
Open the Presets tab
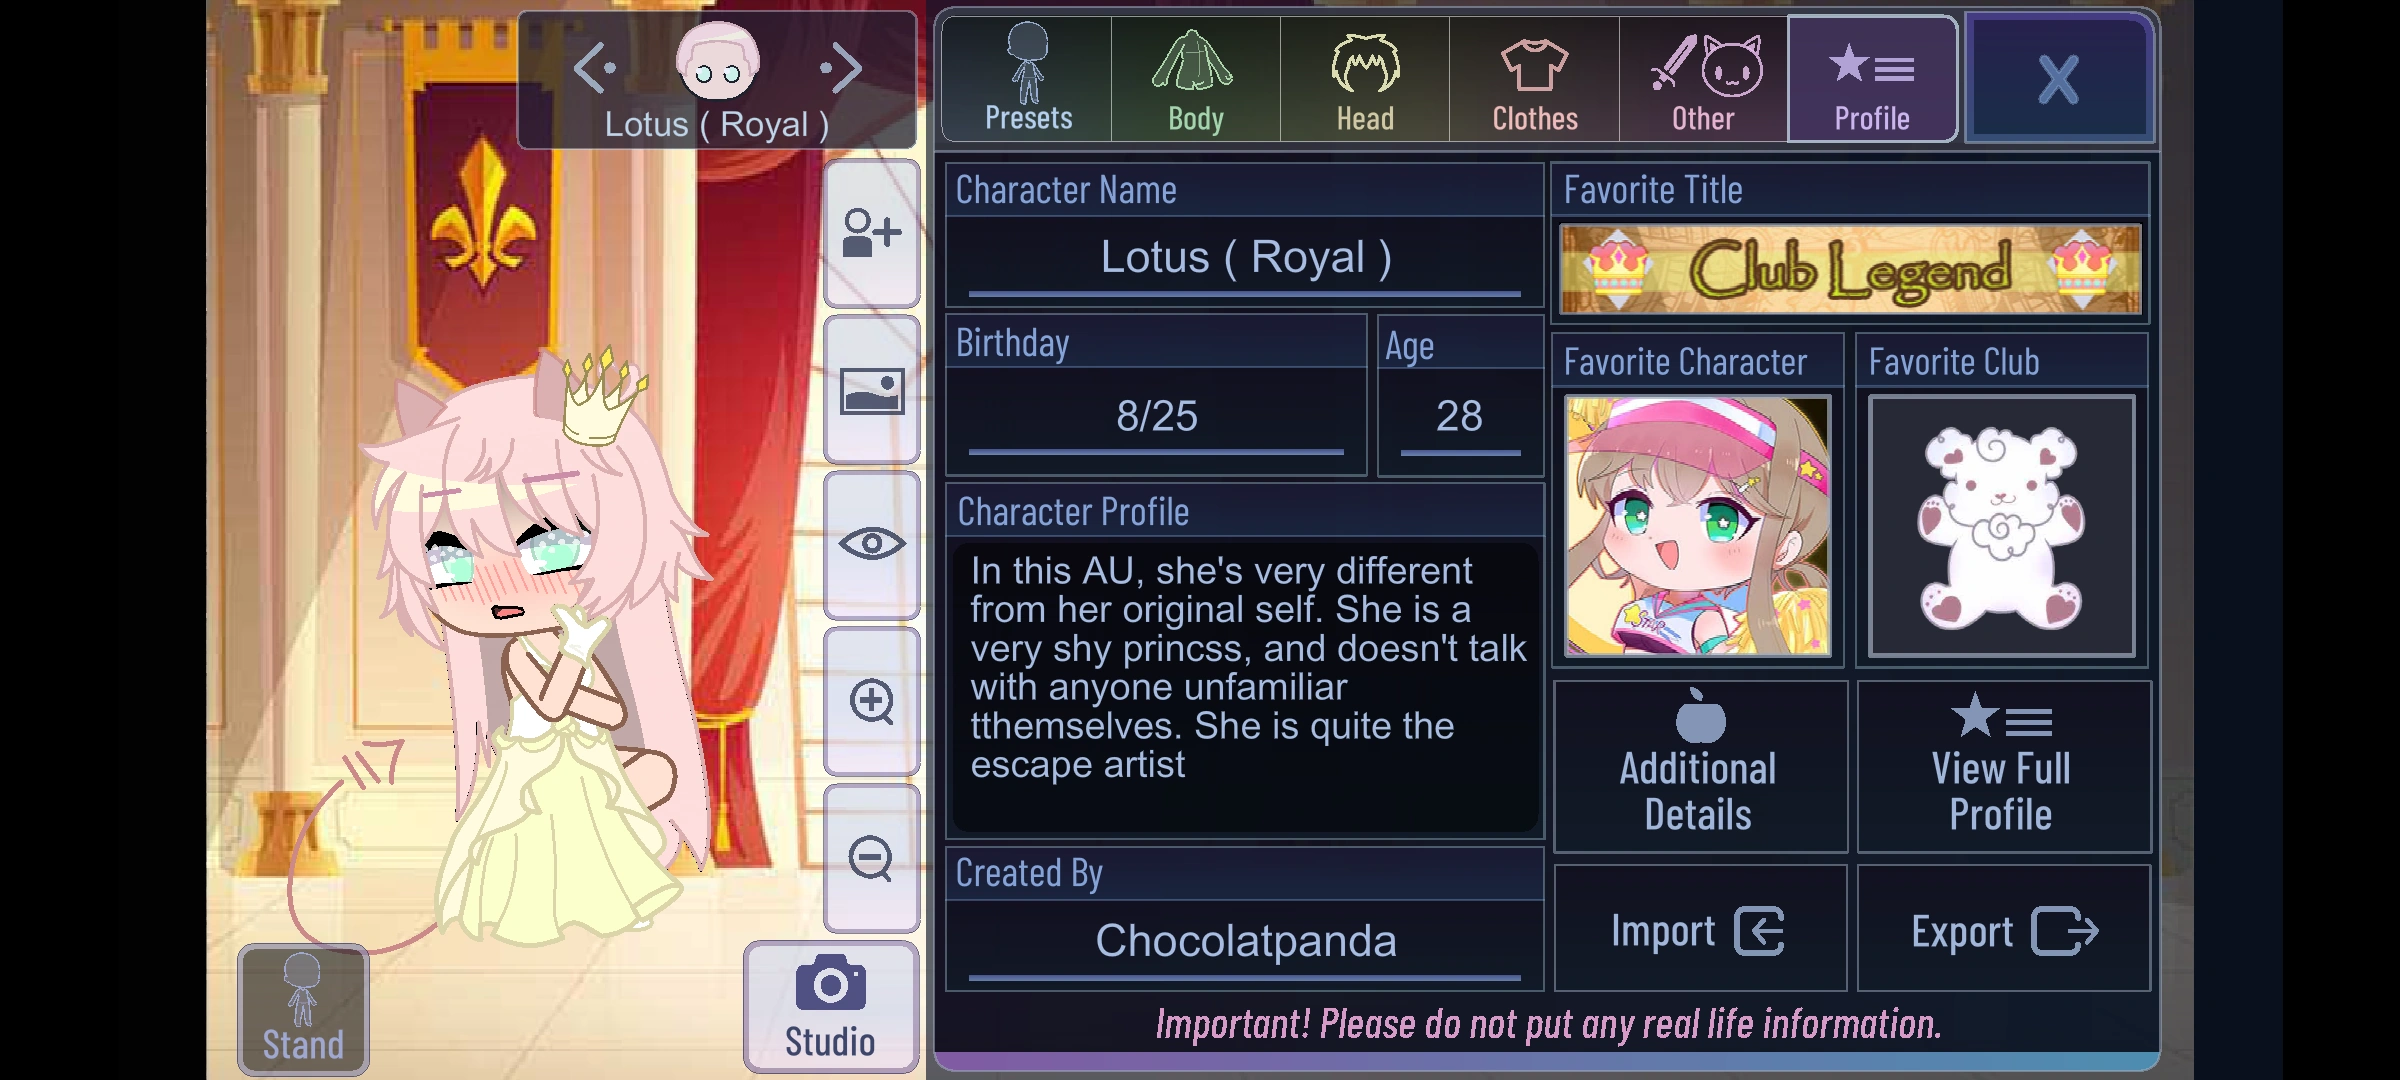coord(1027,79)
